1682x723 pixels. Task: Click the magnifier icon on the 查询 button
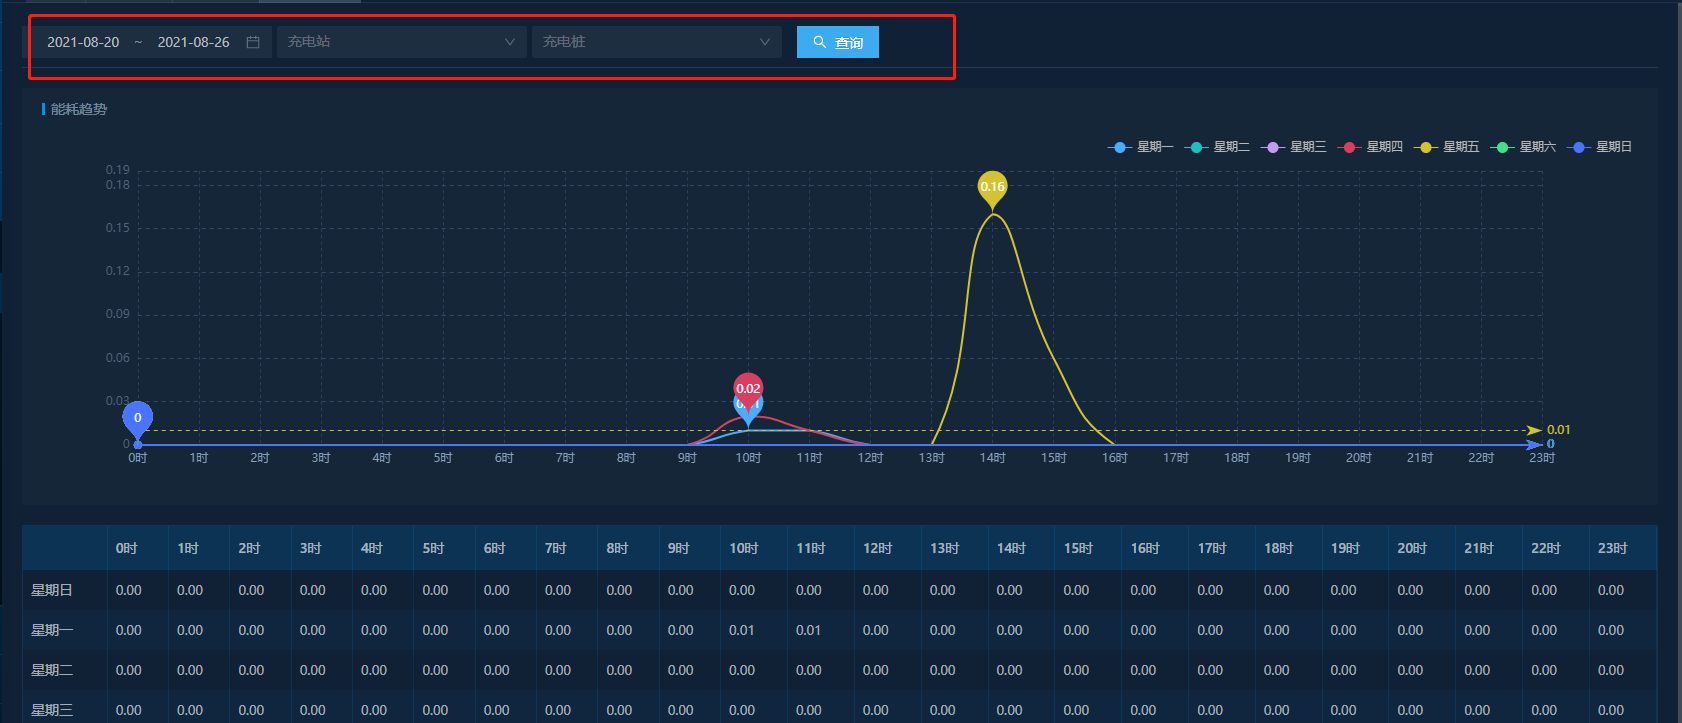[819, 42]
